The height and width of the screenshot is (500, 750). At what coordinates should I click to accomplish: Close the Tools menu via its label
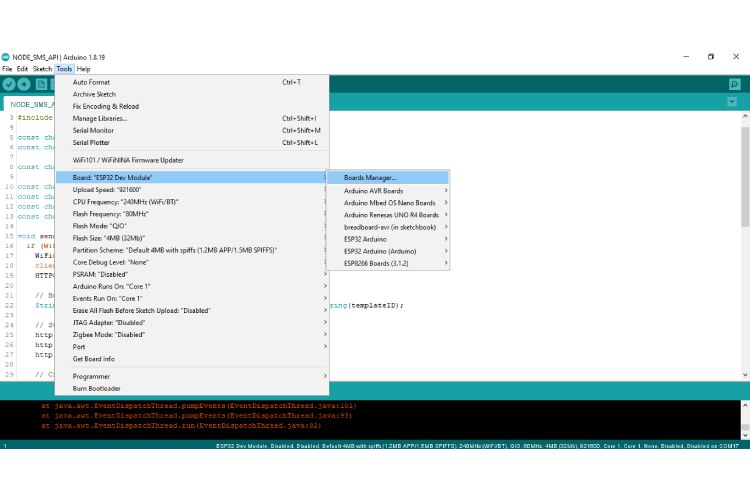coord(64,69)
